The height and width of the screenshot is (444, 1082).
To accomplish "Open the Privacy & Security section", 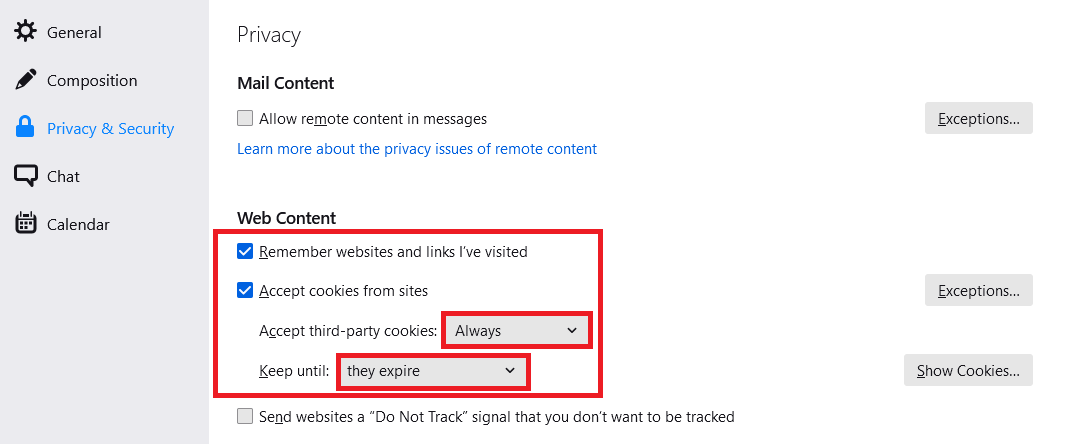I will [x=110, y=128].
